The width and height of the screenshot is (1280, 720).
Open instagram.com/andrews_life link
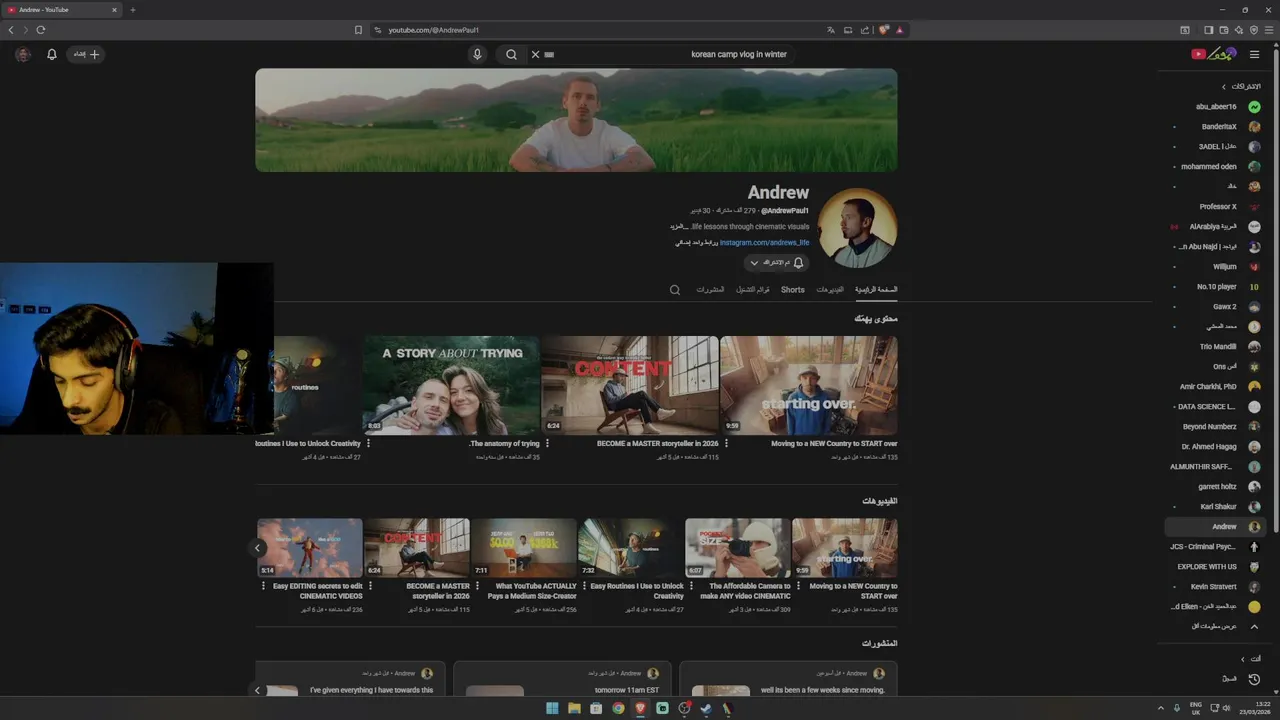[x=764, y=243]
